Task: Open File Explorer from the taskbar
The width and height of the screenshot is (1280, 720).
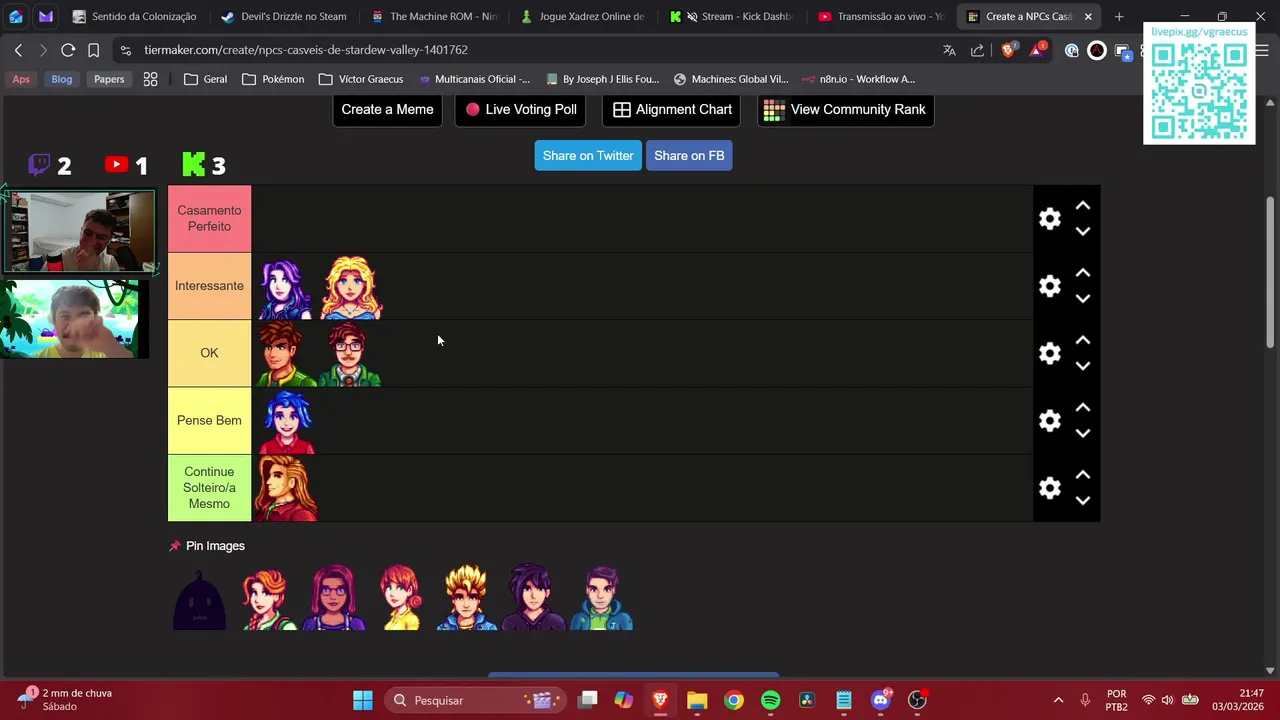Action: click(x=697, y=700)
